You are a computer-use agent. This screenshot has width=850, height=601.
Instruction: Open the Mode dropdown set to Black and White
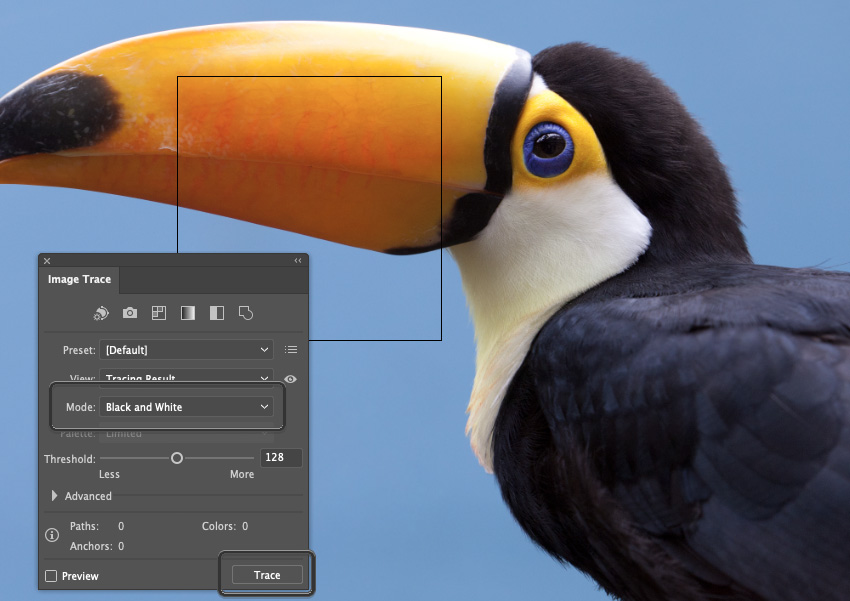pos(188,407)
